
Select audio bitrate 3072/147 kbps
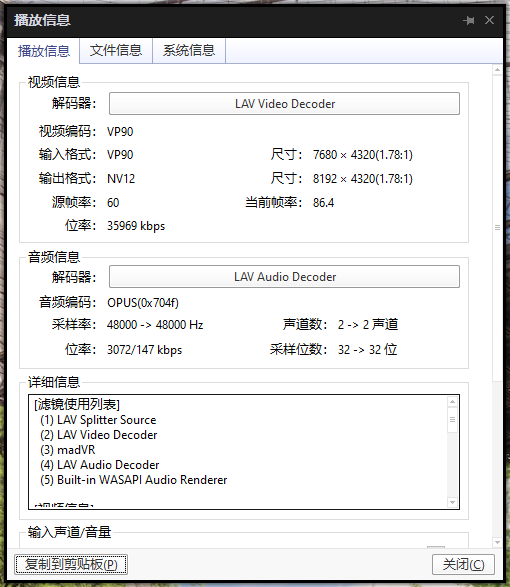coord(145,350)
